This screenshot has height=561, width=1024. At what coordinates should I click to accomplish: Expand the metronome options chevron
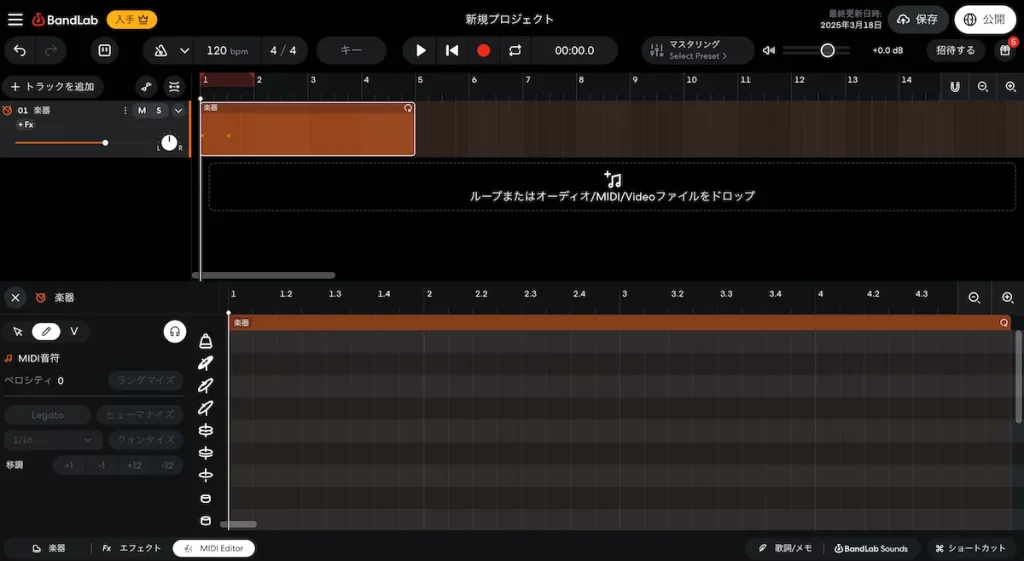[185, 50]
